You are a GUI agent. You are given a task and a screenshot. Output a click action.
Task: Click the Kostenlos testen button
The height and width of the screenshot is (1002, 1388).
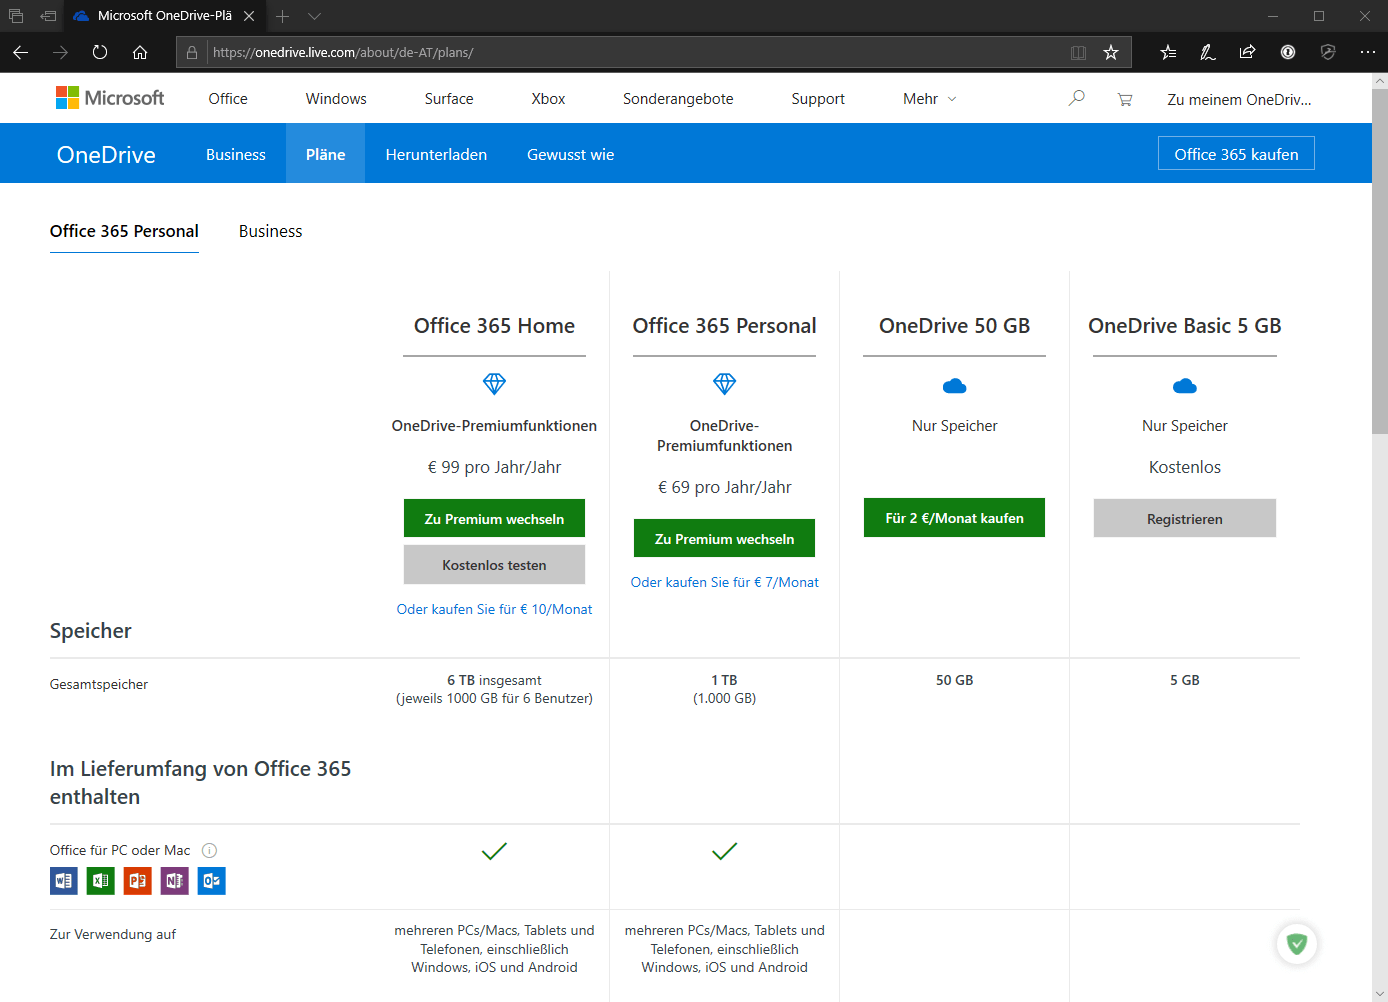tap(494, 565)
